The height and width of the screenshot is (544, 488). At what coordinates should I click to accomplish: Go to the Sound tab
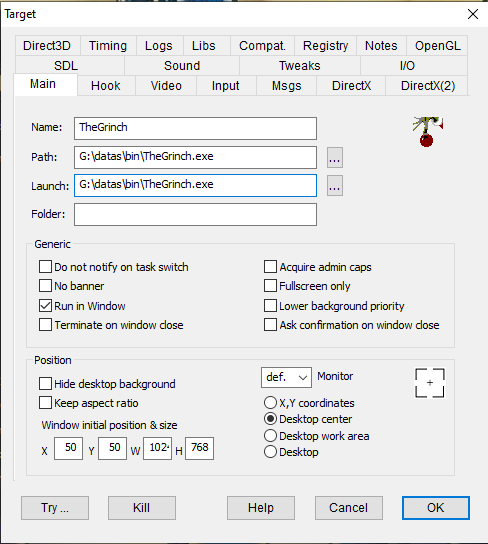tap(182, 65)
